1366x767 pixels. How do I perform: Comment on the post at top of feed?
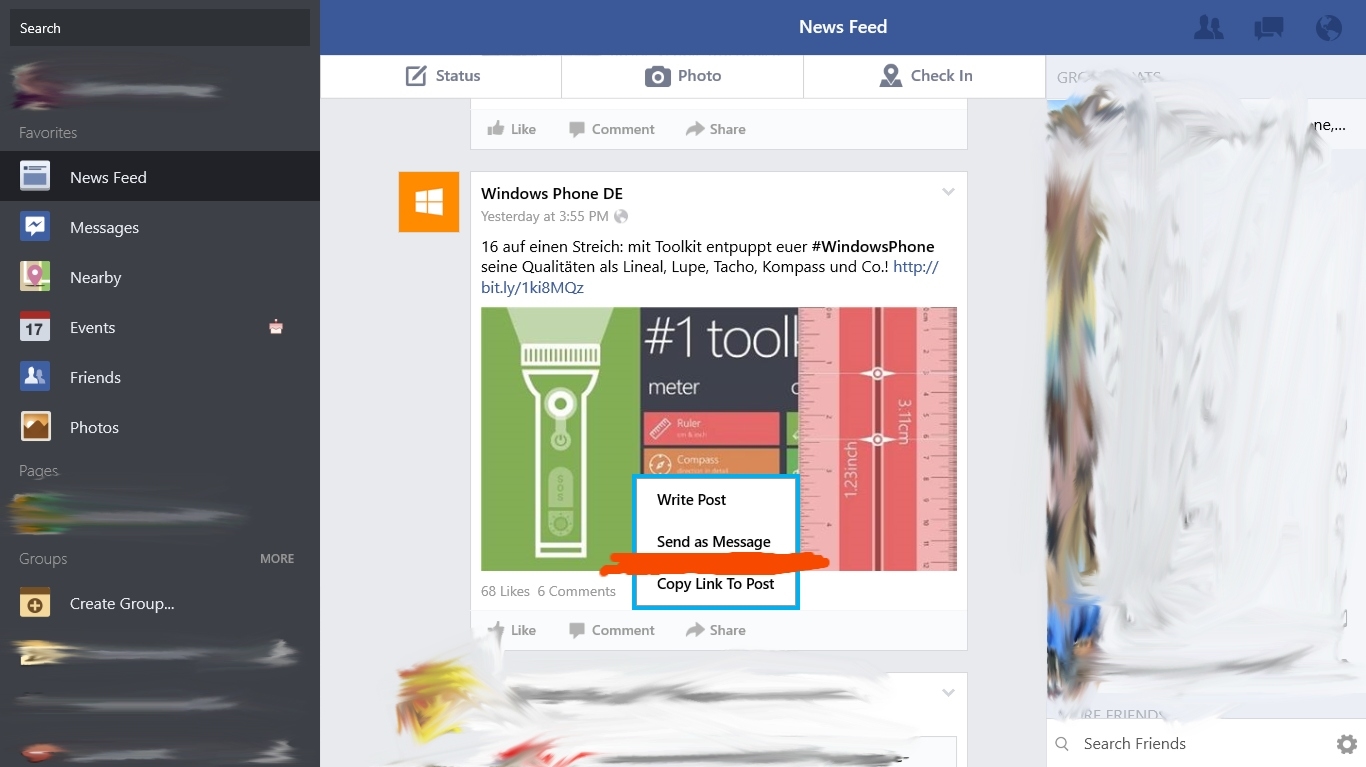click(x=612, y=129)
